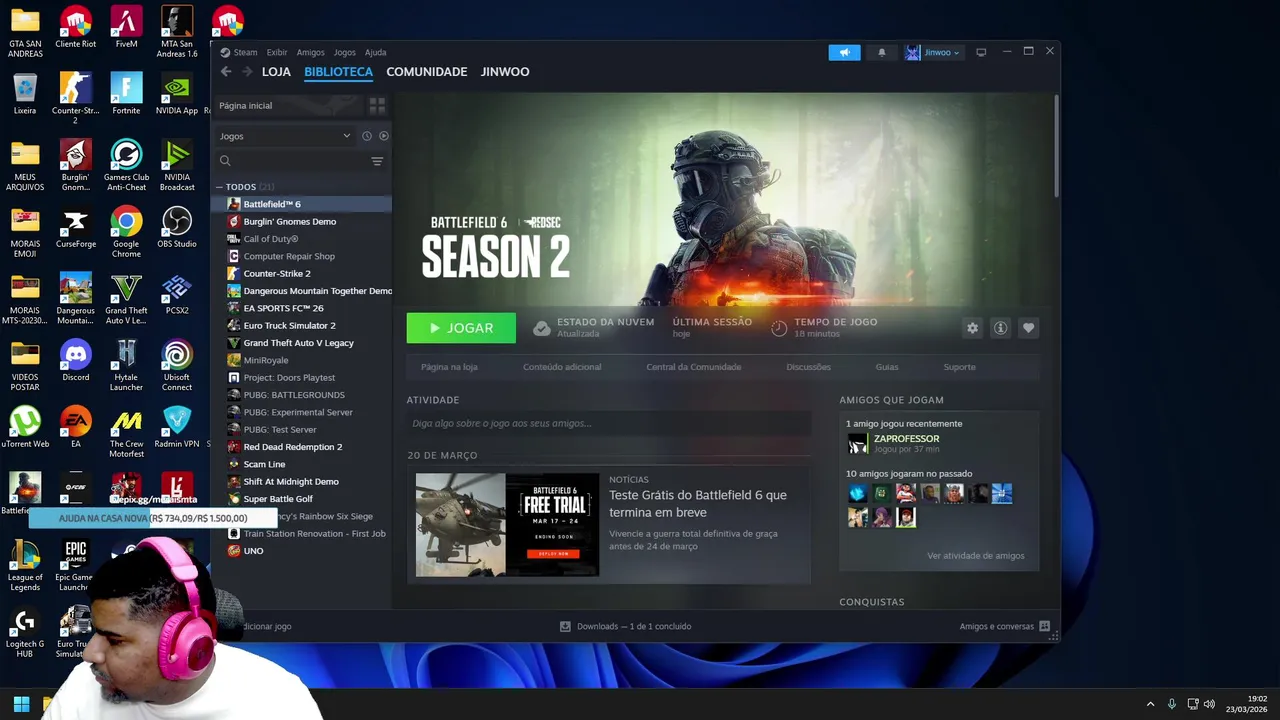Go forward with the Steam forward arrow
The width and height of the screenshot is (1280, 720).
click(x=248, y=71)
